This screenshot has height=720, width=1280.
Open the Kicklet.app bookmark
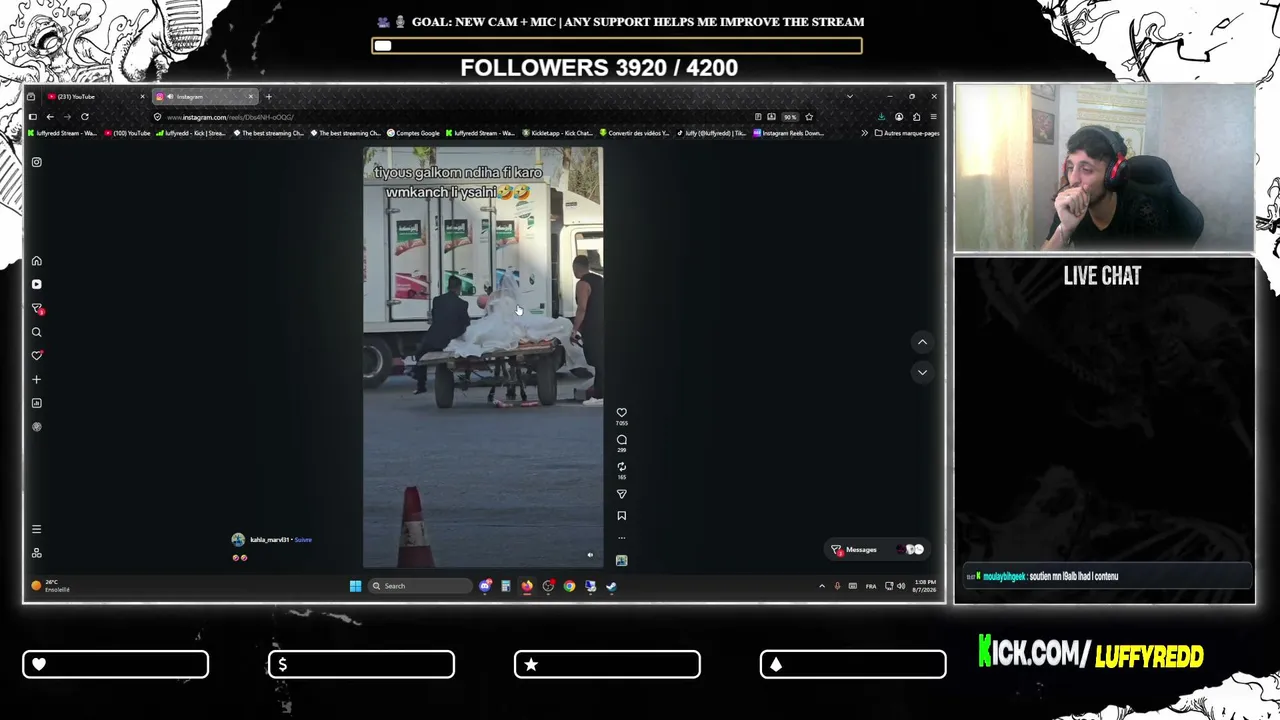(558, 133)
